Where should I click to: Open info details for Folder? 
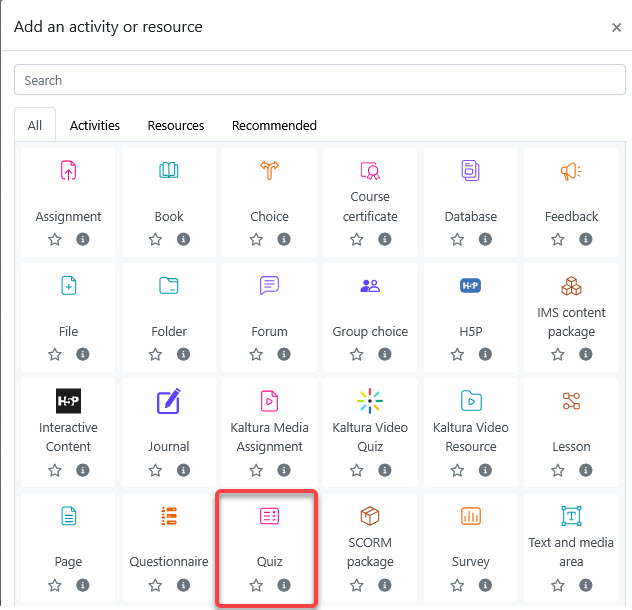click(183, 355)
